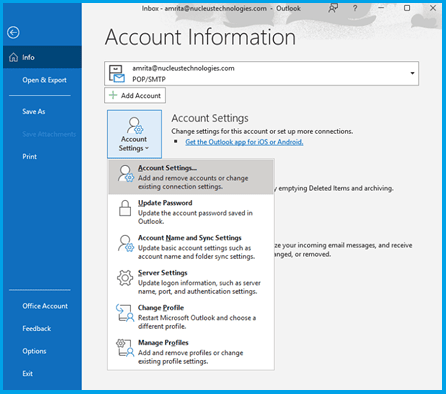Image resolution: width=446 pixels, height=394 pixels.
Task: Open Feedback in the sidebar
Action: 37,329
